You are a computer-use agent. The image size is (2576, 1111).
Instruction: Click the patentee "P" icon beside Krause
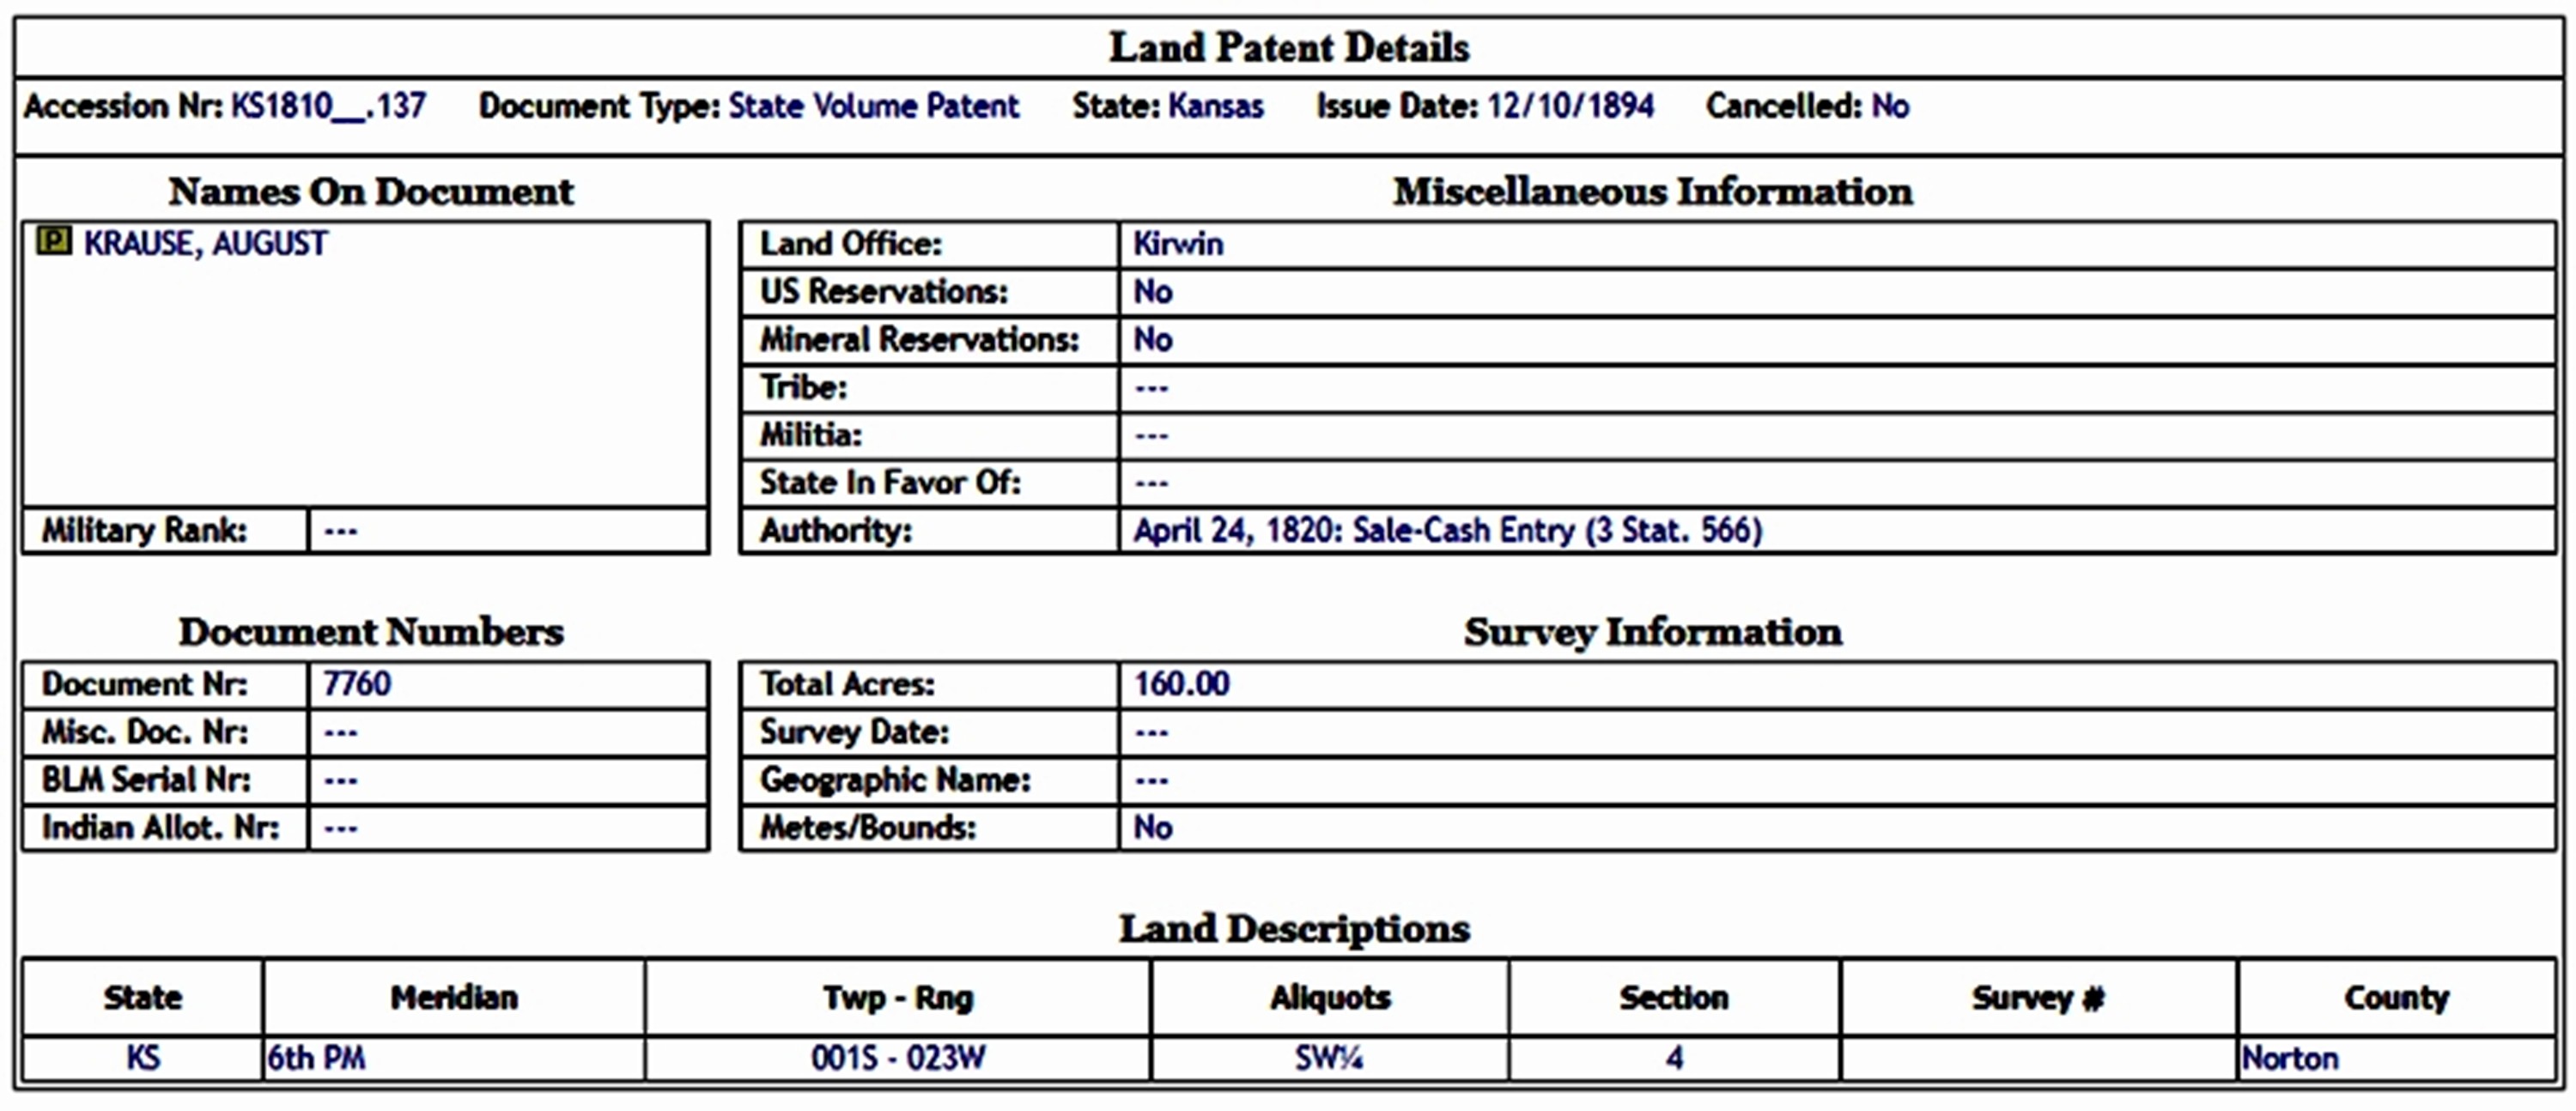coord(53,242)
